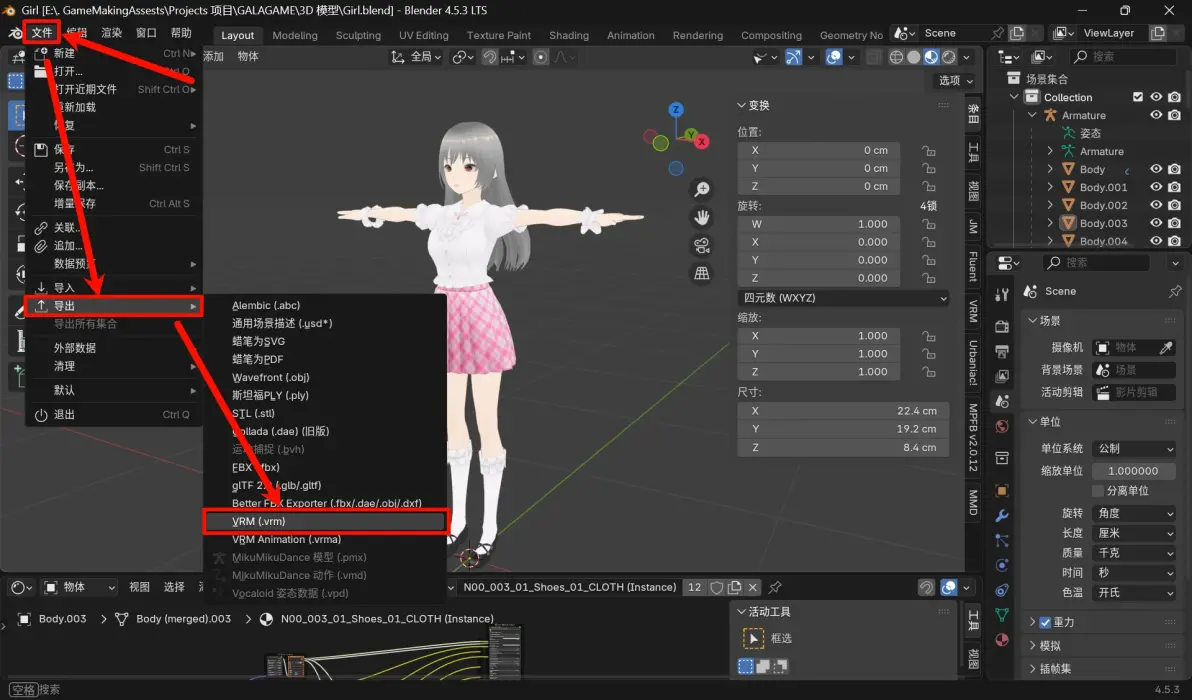Click the Z axis on navigation gizmo
Viewport: 1192px width, 700px height.
676,110
